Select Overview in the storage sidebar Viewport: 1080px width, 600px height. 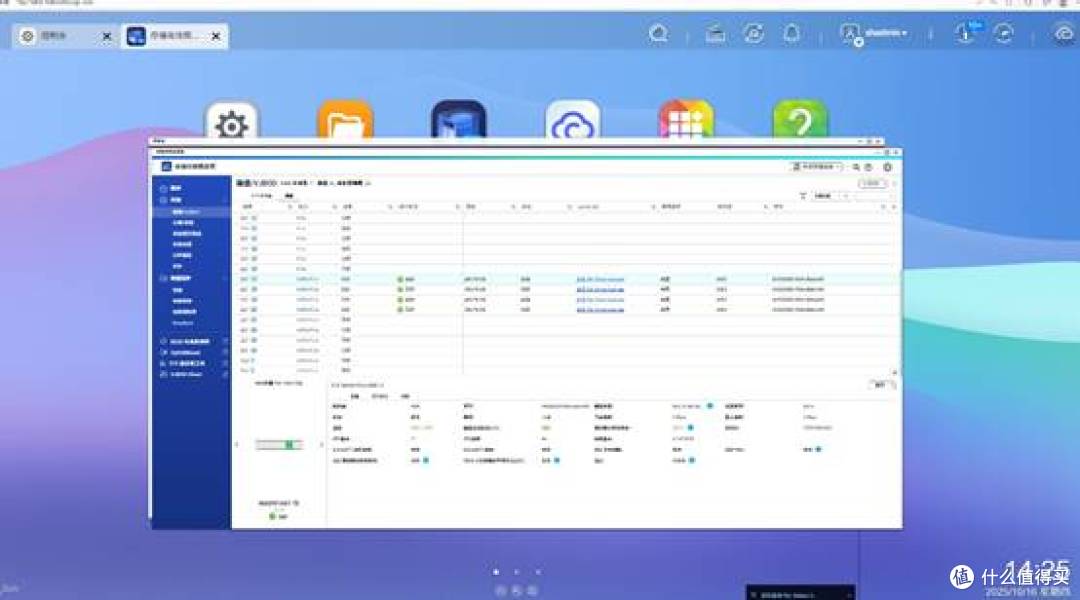(x=176, y=188)
